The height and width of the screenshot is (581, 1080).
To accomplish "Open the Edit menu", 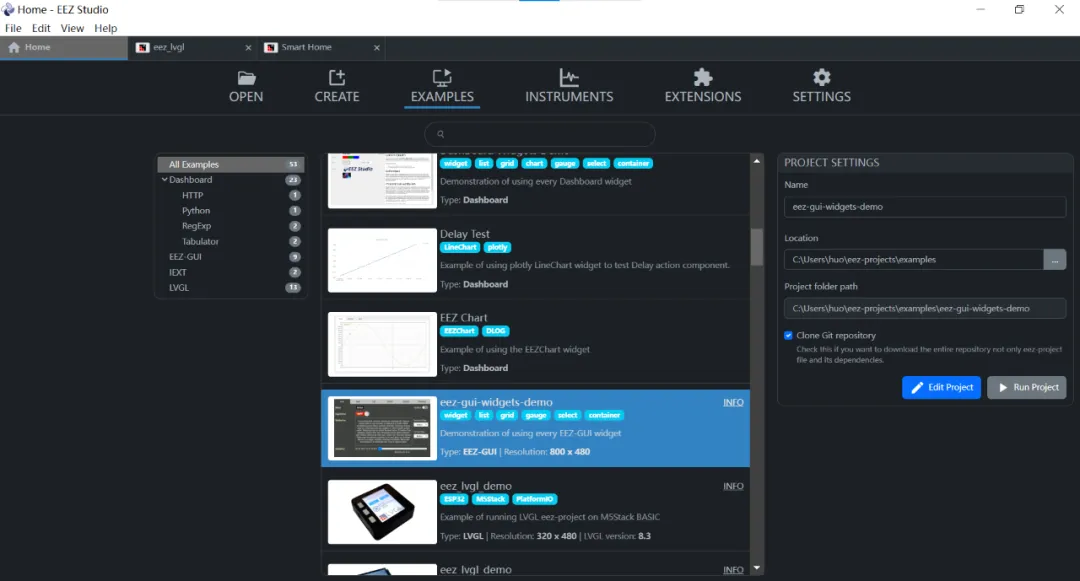I will tap(41, 28).
